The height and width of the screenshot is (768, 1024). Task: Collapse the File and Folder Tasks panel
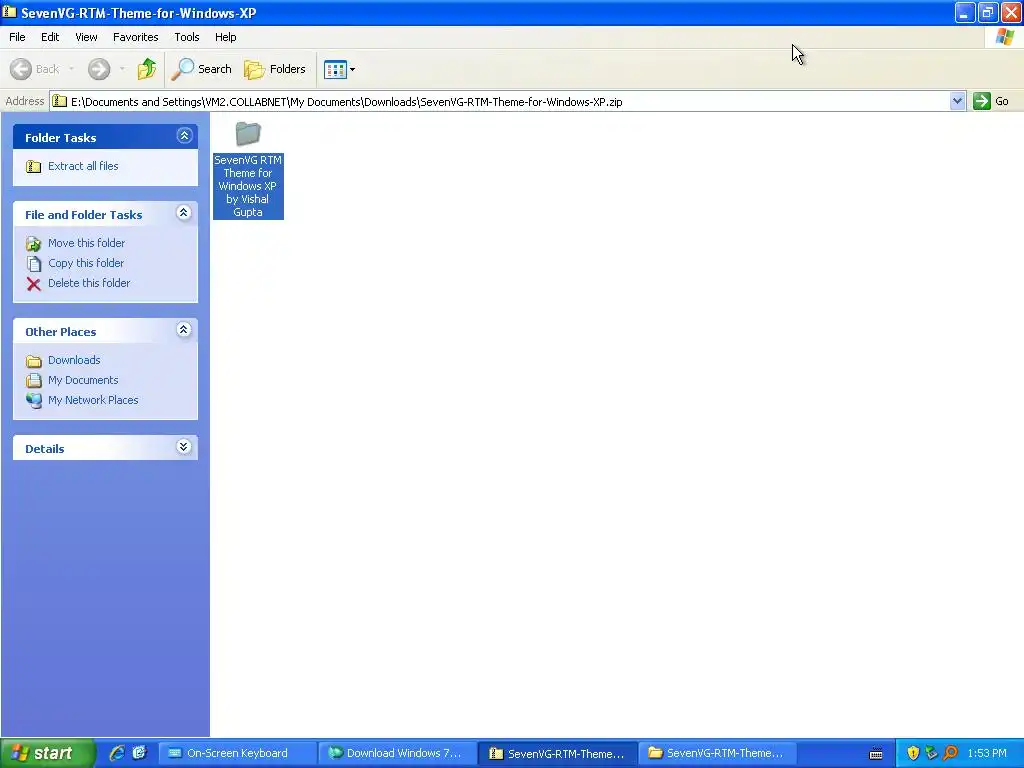click(x=184, y=213)
